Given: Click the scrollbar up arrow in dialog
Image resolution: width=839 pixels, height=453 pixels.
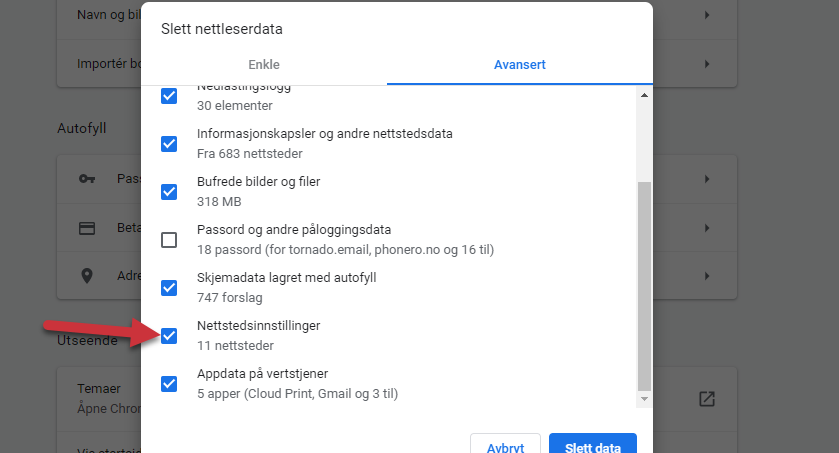Looking at the screenshot, I should pyautogui.click(x=644, y=95).
